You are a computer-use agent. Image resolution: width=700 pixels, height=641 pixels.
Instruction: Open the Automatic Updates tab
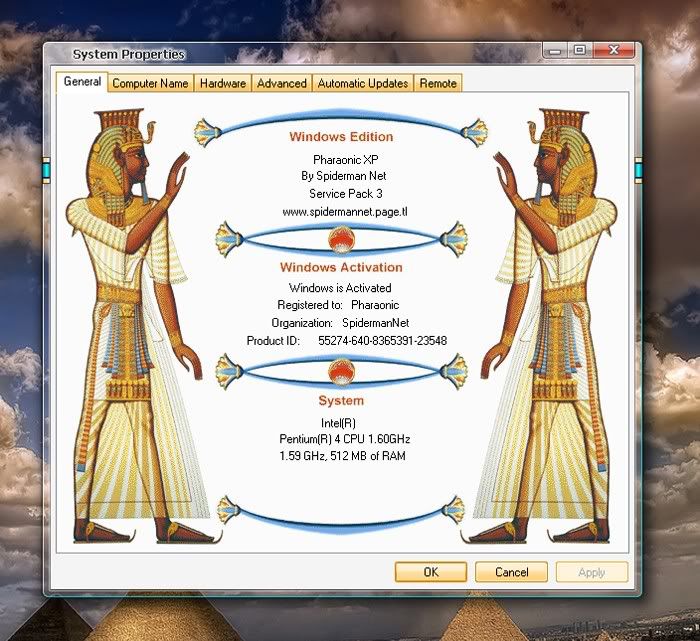[x=363, y=83]
